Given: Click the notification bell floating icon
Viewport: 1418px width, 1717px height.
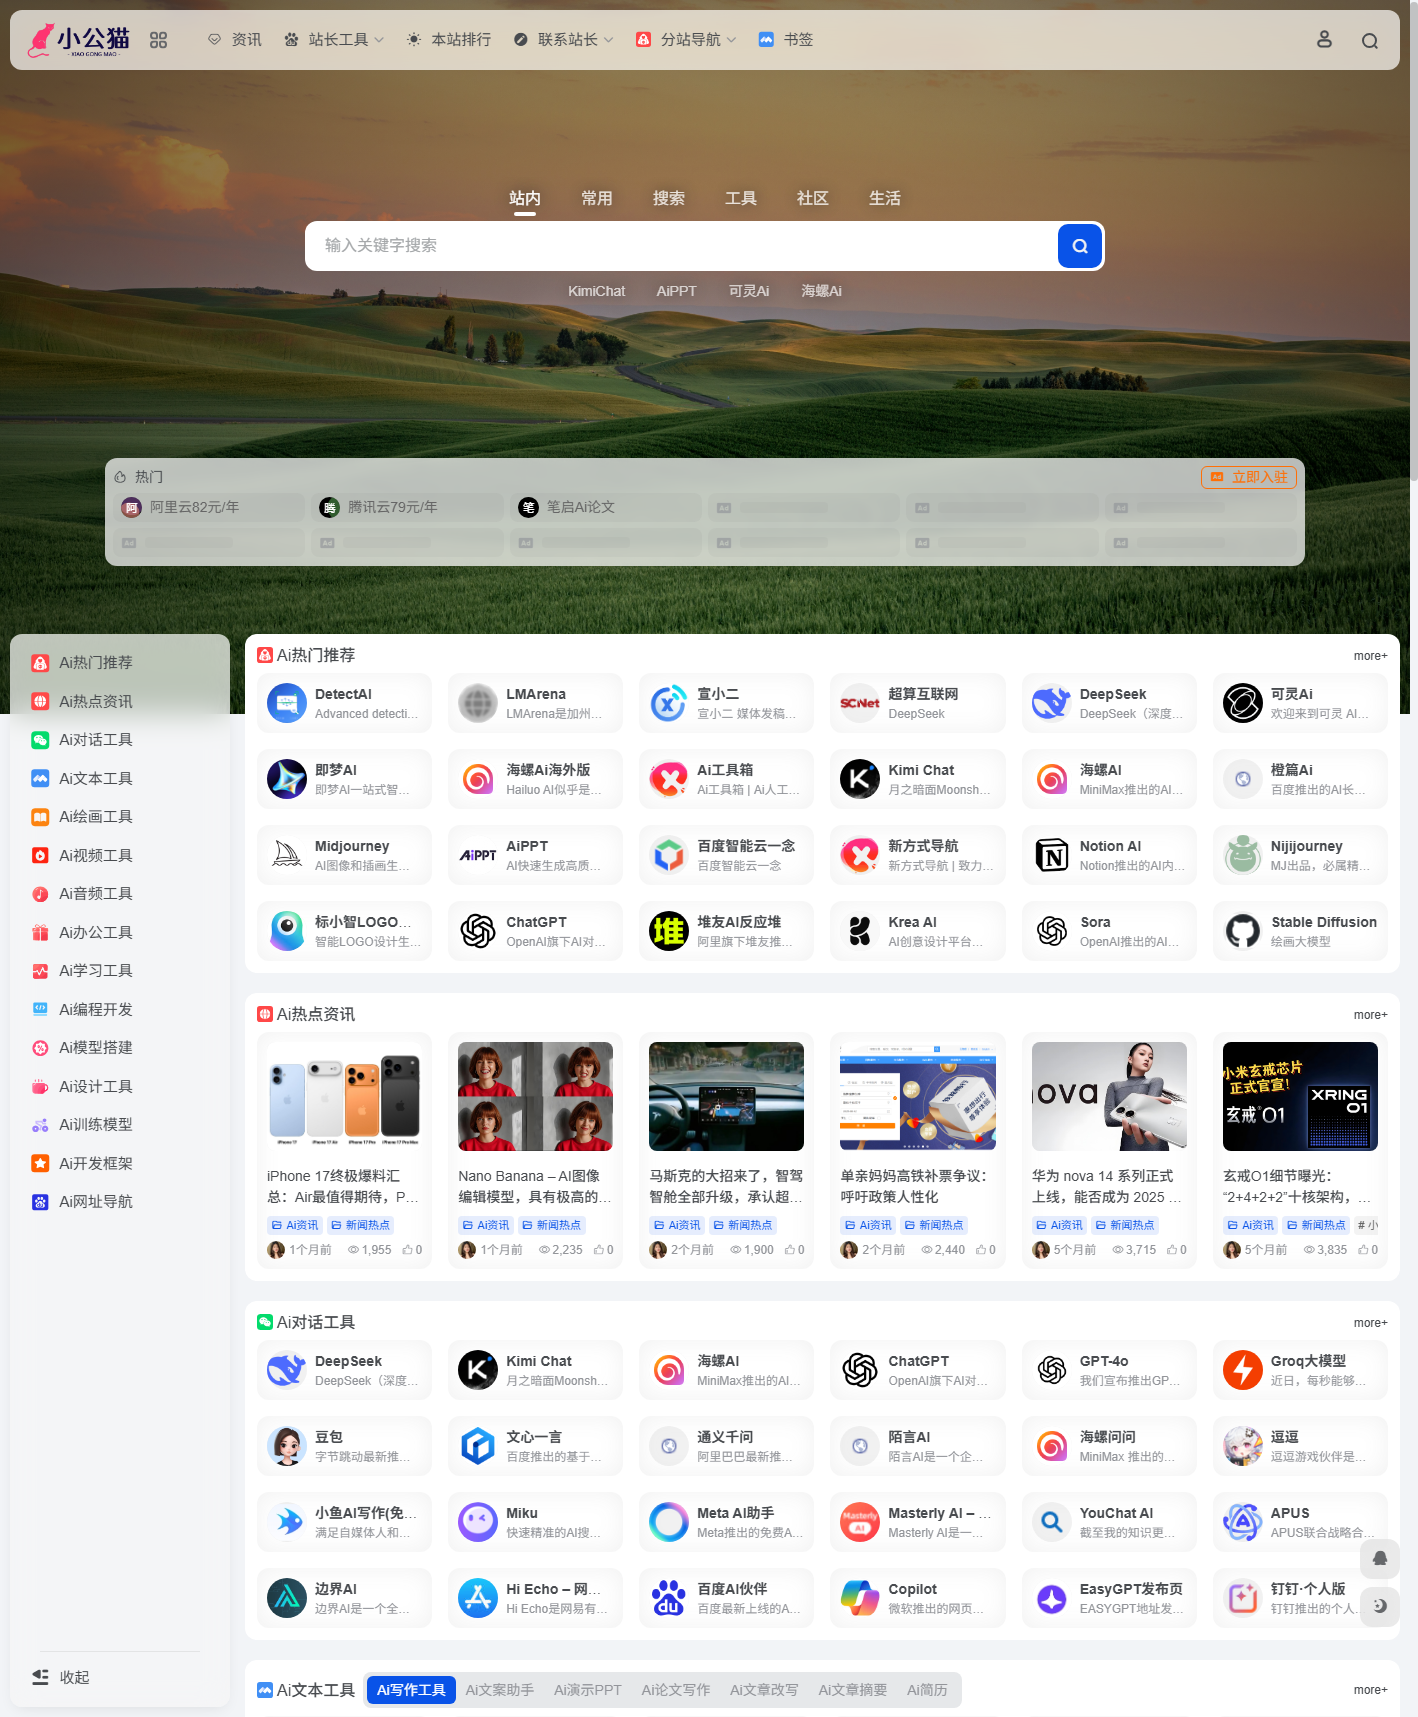Looking at the screenshot, I should [1379, 1558].
